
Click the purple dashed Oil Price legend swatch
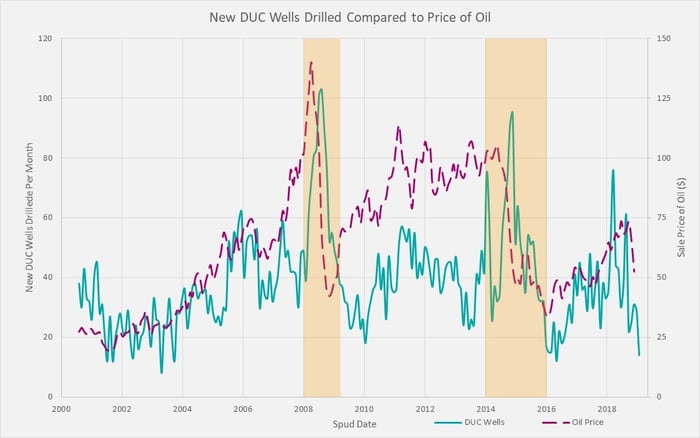point(556,422)
